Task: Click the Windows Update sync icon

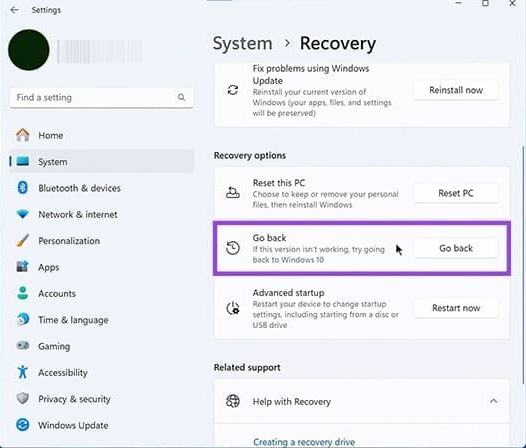Action: pos(23,425)
